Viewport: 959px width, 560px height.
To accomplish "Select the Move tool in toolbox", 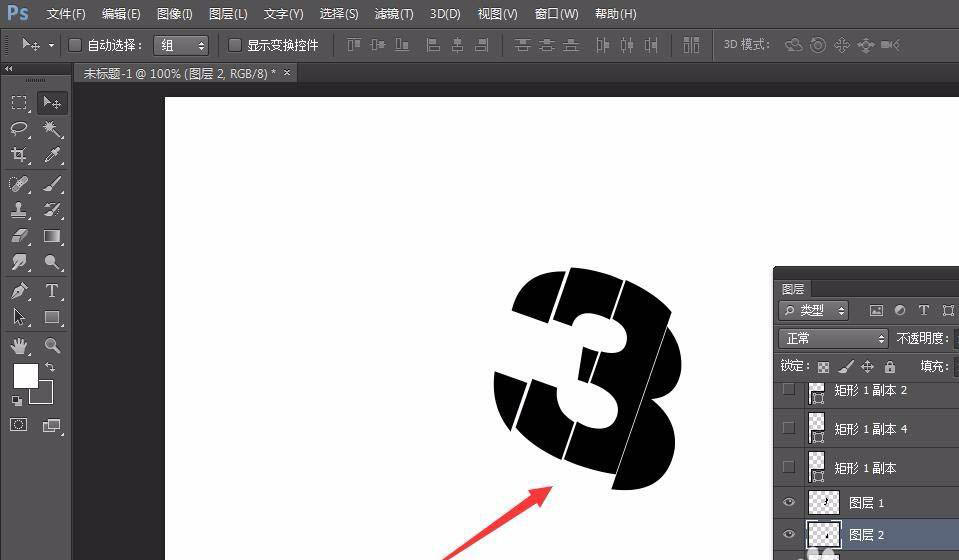I will [52, 103].
